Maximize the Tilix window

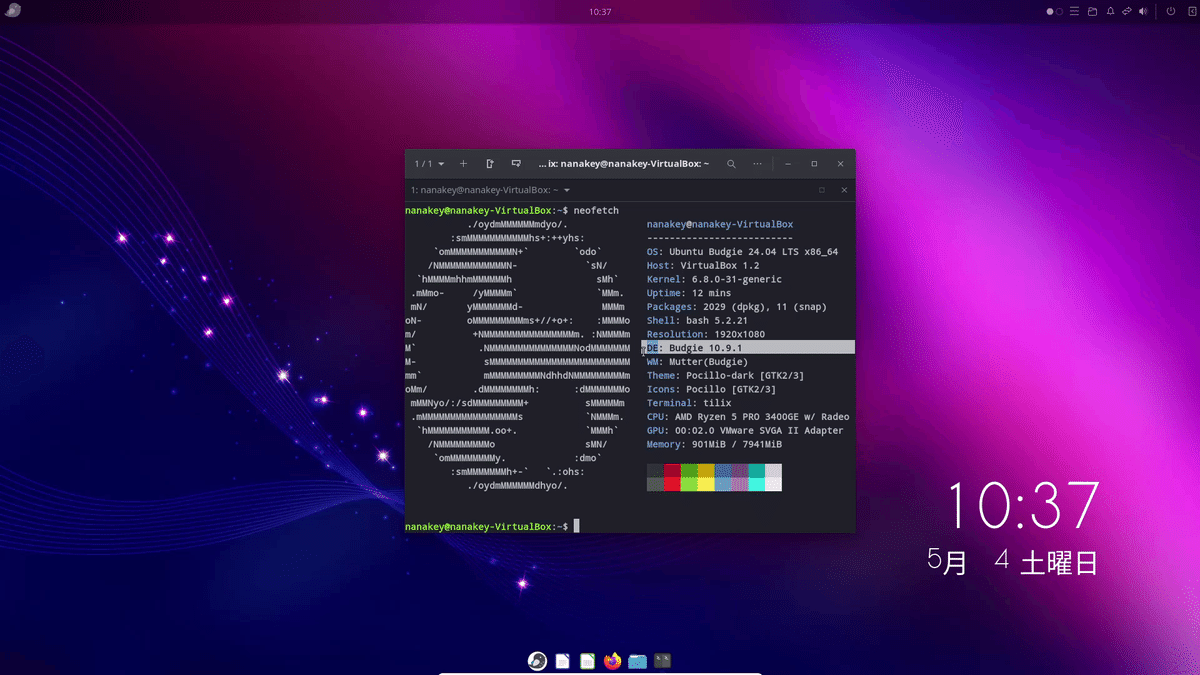click(x=814, y=163)
